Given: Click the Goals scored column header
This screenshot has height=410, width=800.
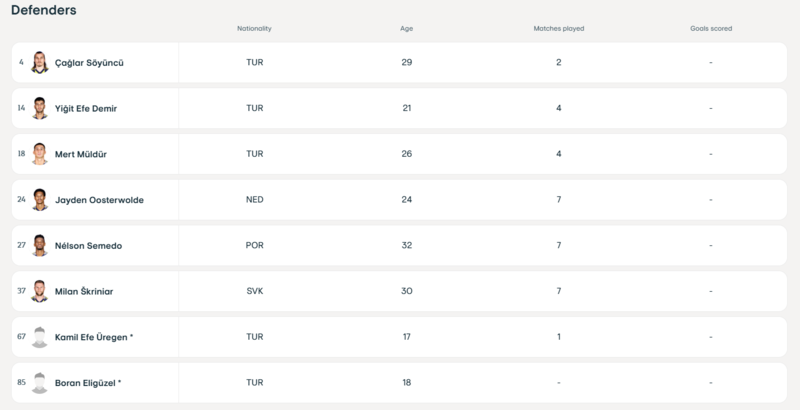Looking at the screenshot, I should 711,28.
